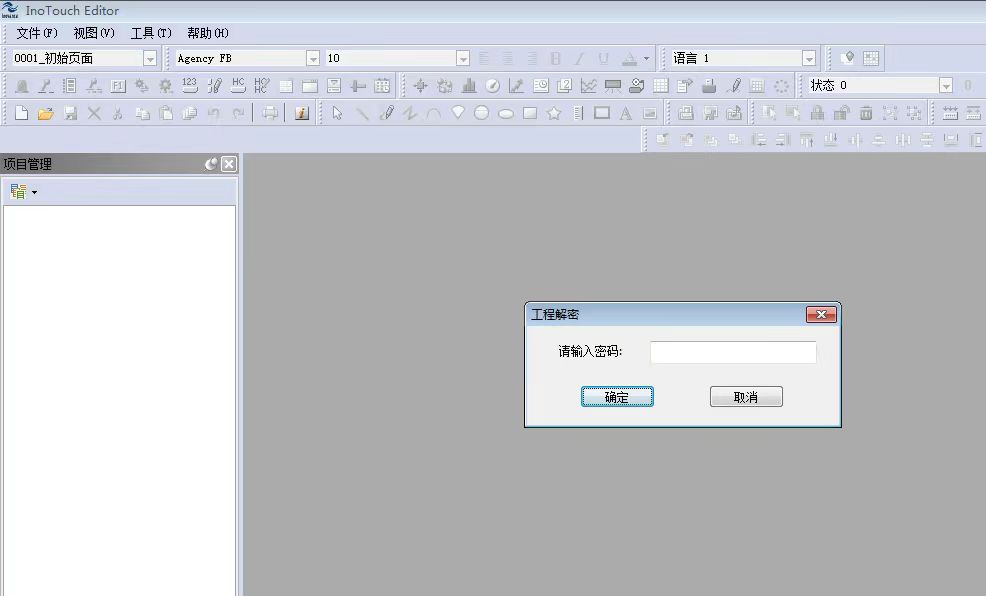Toggle bold text formatting
Image resolution: width=986 pixels, height=596 pixels.
(556, 59)
